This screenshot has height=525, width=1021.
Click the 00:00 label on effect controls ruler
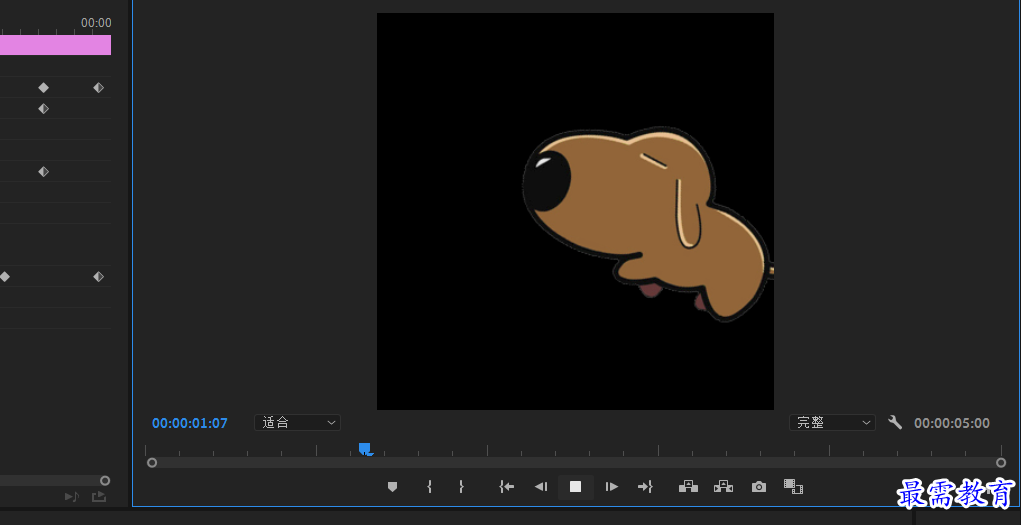click(x=96, y=23)
